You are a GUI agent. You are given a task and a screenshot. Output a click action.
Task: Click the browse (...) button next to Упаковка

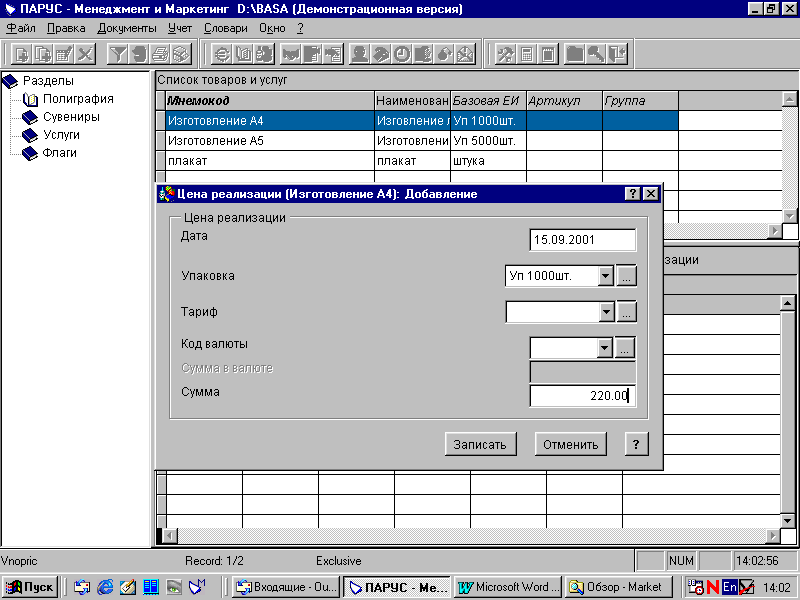point(626,276)
